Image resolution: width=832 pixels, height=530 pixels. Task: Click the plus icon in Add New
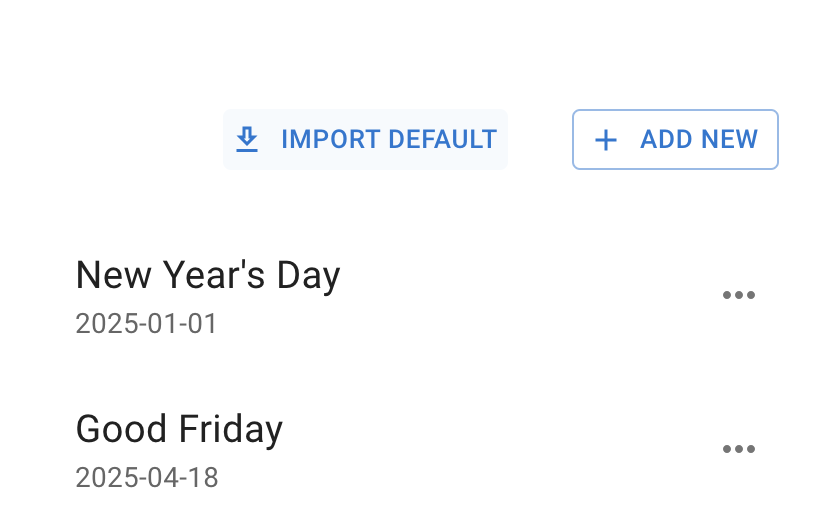[x=605, y=140]
